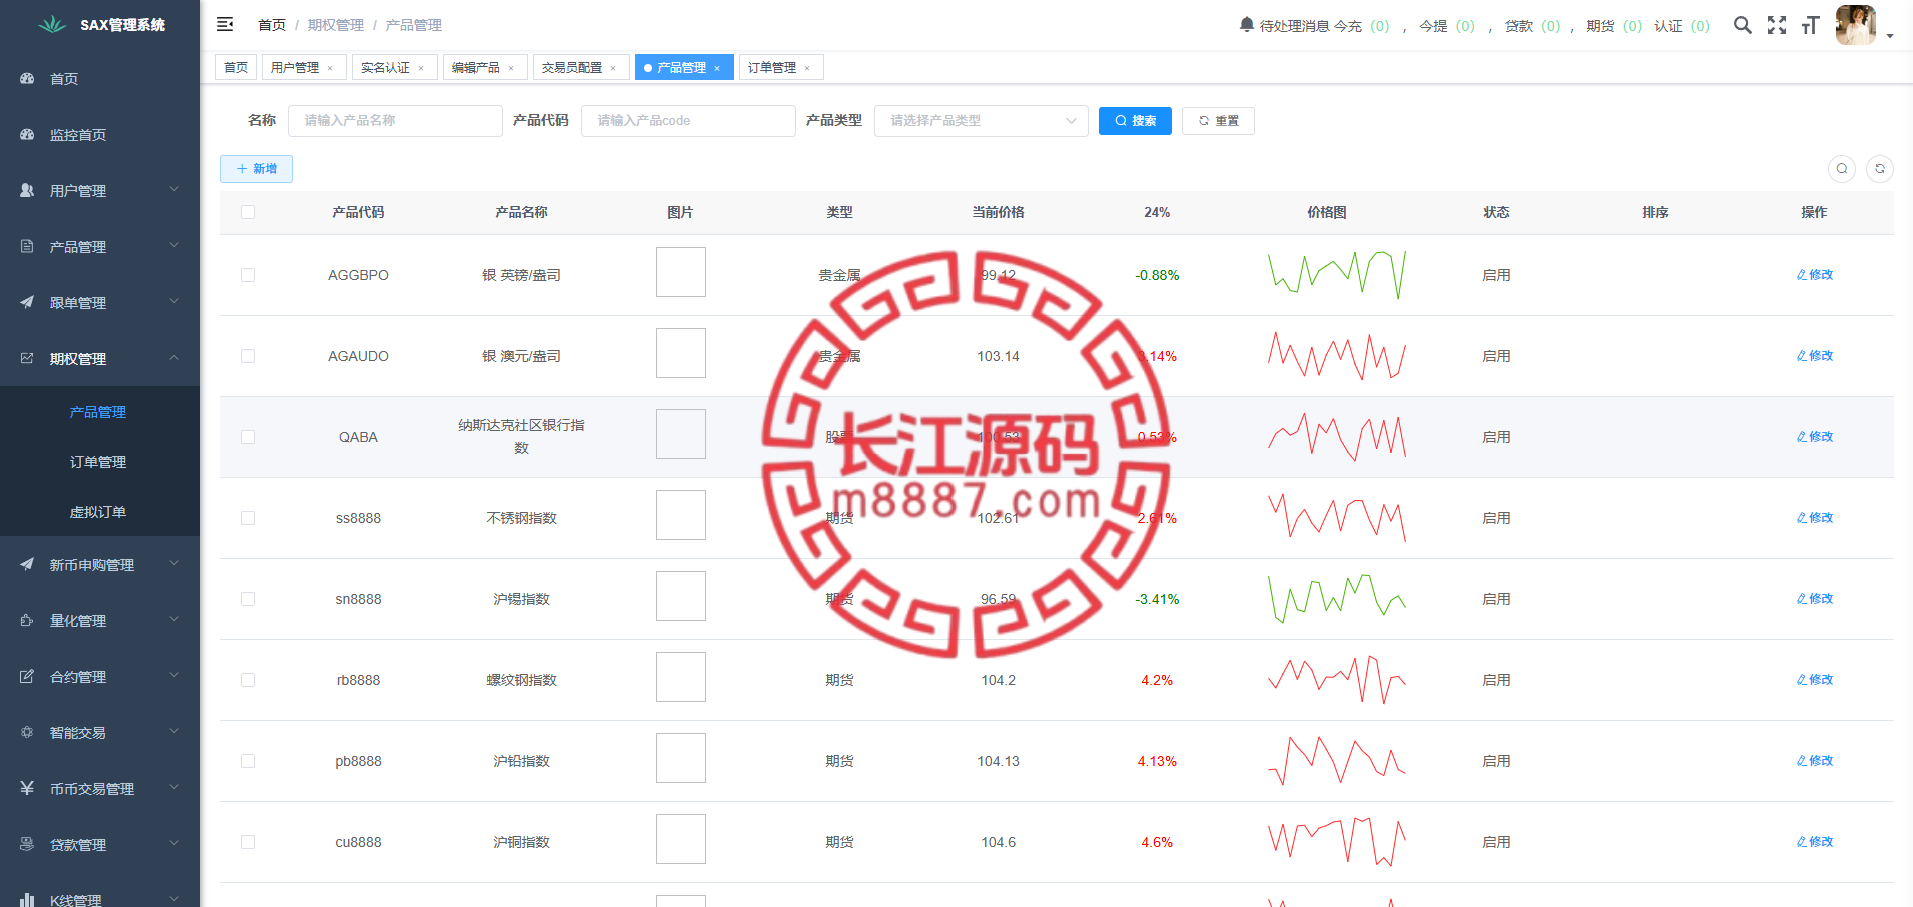This screenshot has height=907, width=1913.
Task: Open the user avatar menu
Action: [1856, 25]
